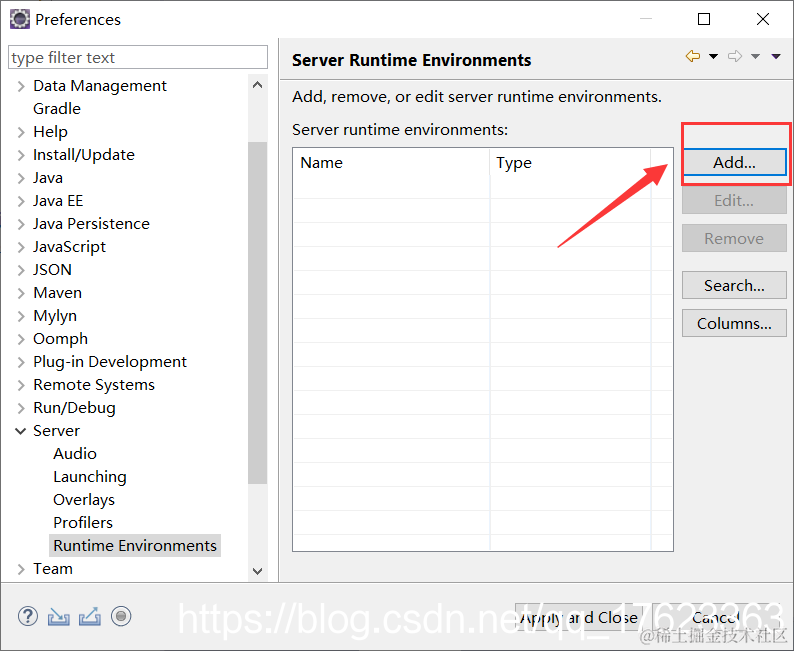
Task: Maximize the Preferences window
Action: click(704, 19)
